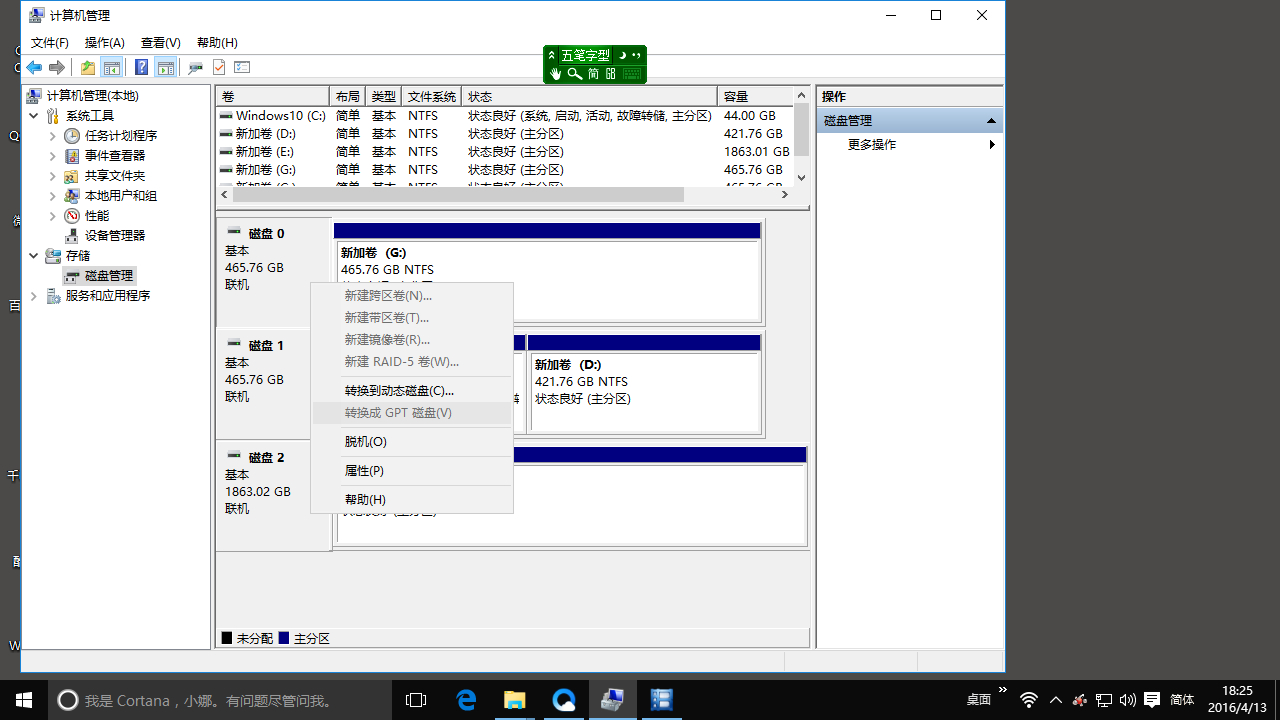Expand the 事件查看器 node arrow
The image size is (1280, 720).
click(53, 156)
